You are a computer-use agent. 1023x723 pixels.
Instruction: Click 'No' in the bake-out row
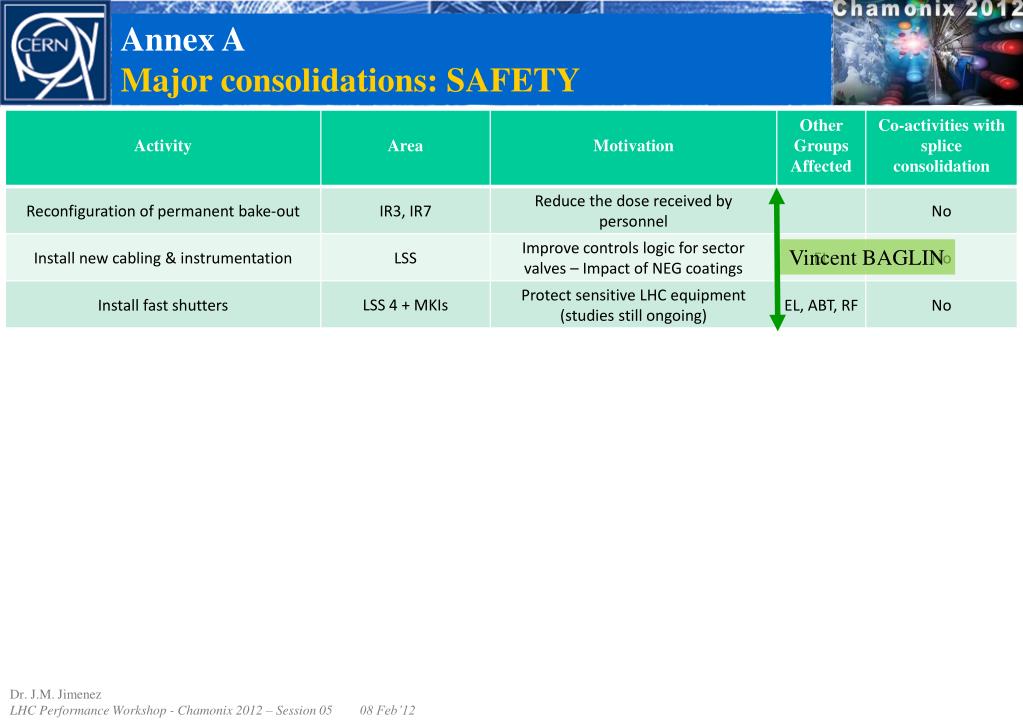[941, 211]
